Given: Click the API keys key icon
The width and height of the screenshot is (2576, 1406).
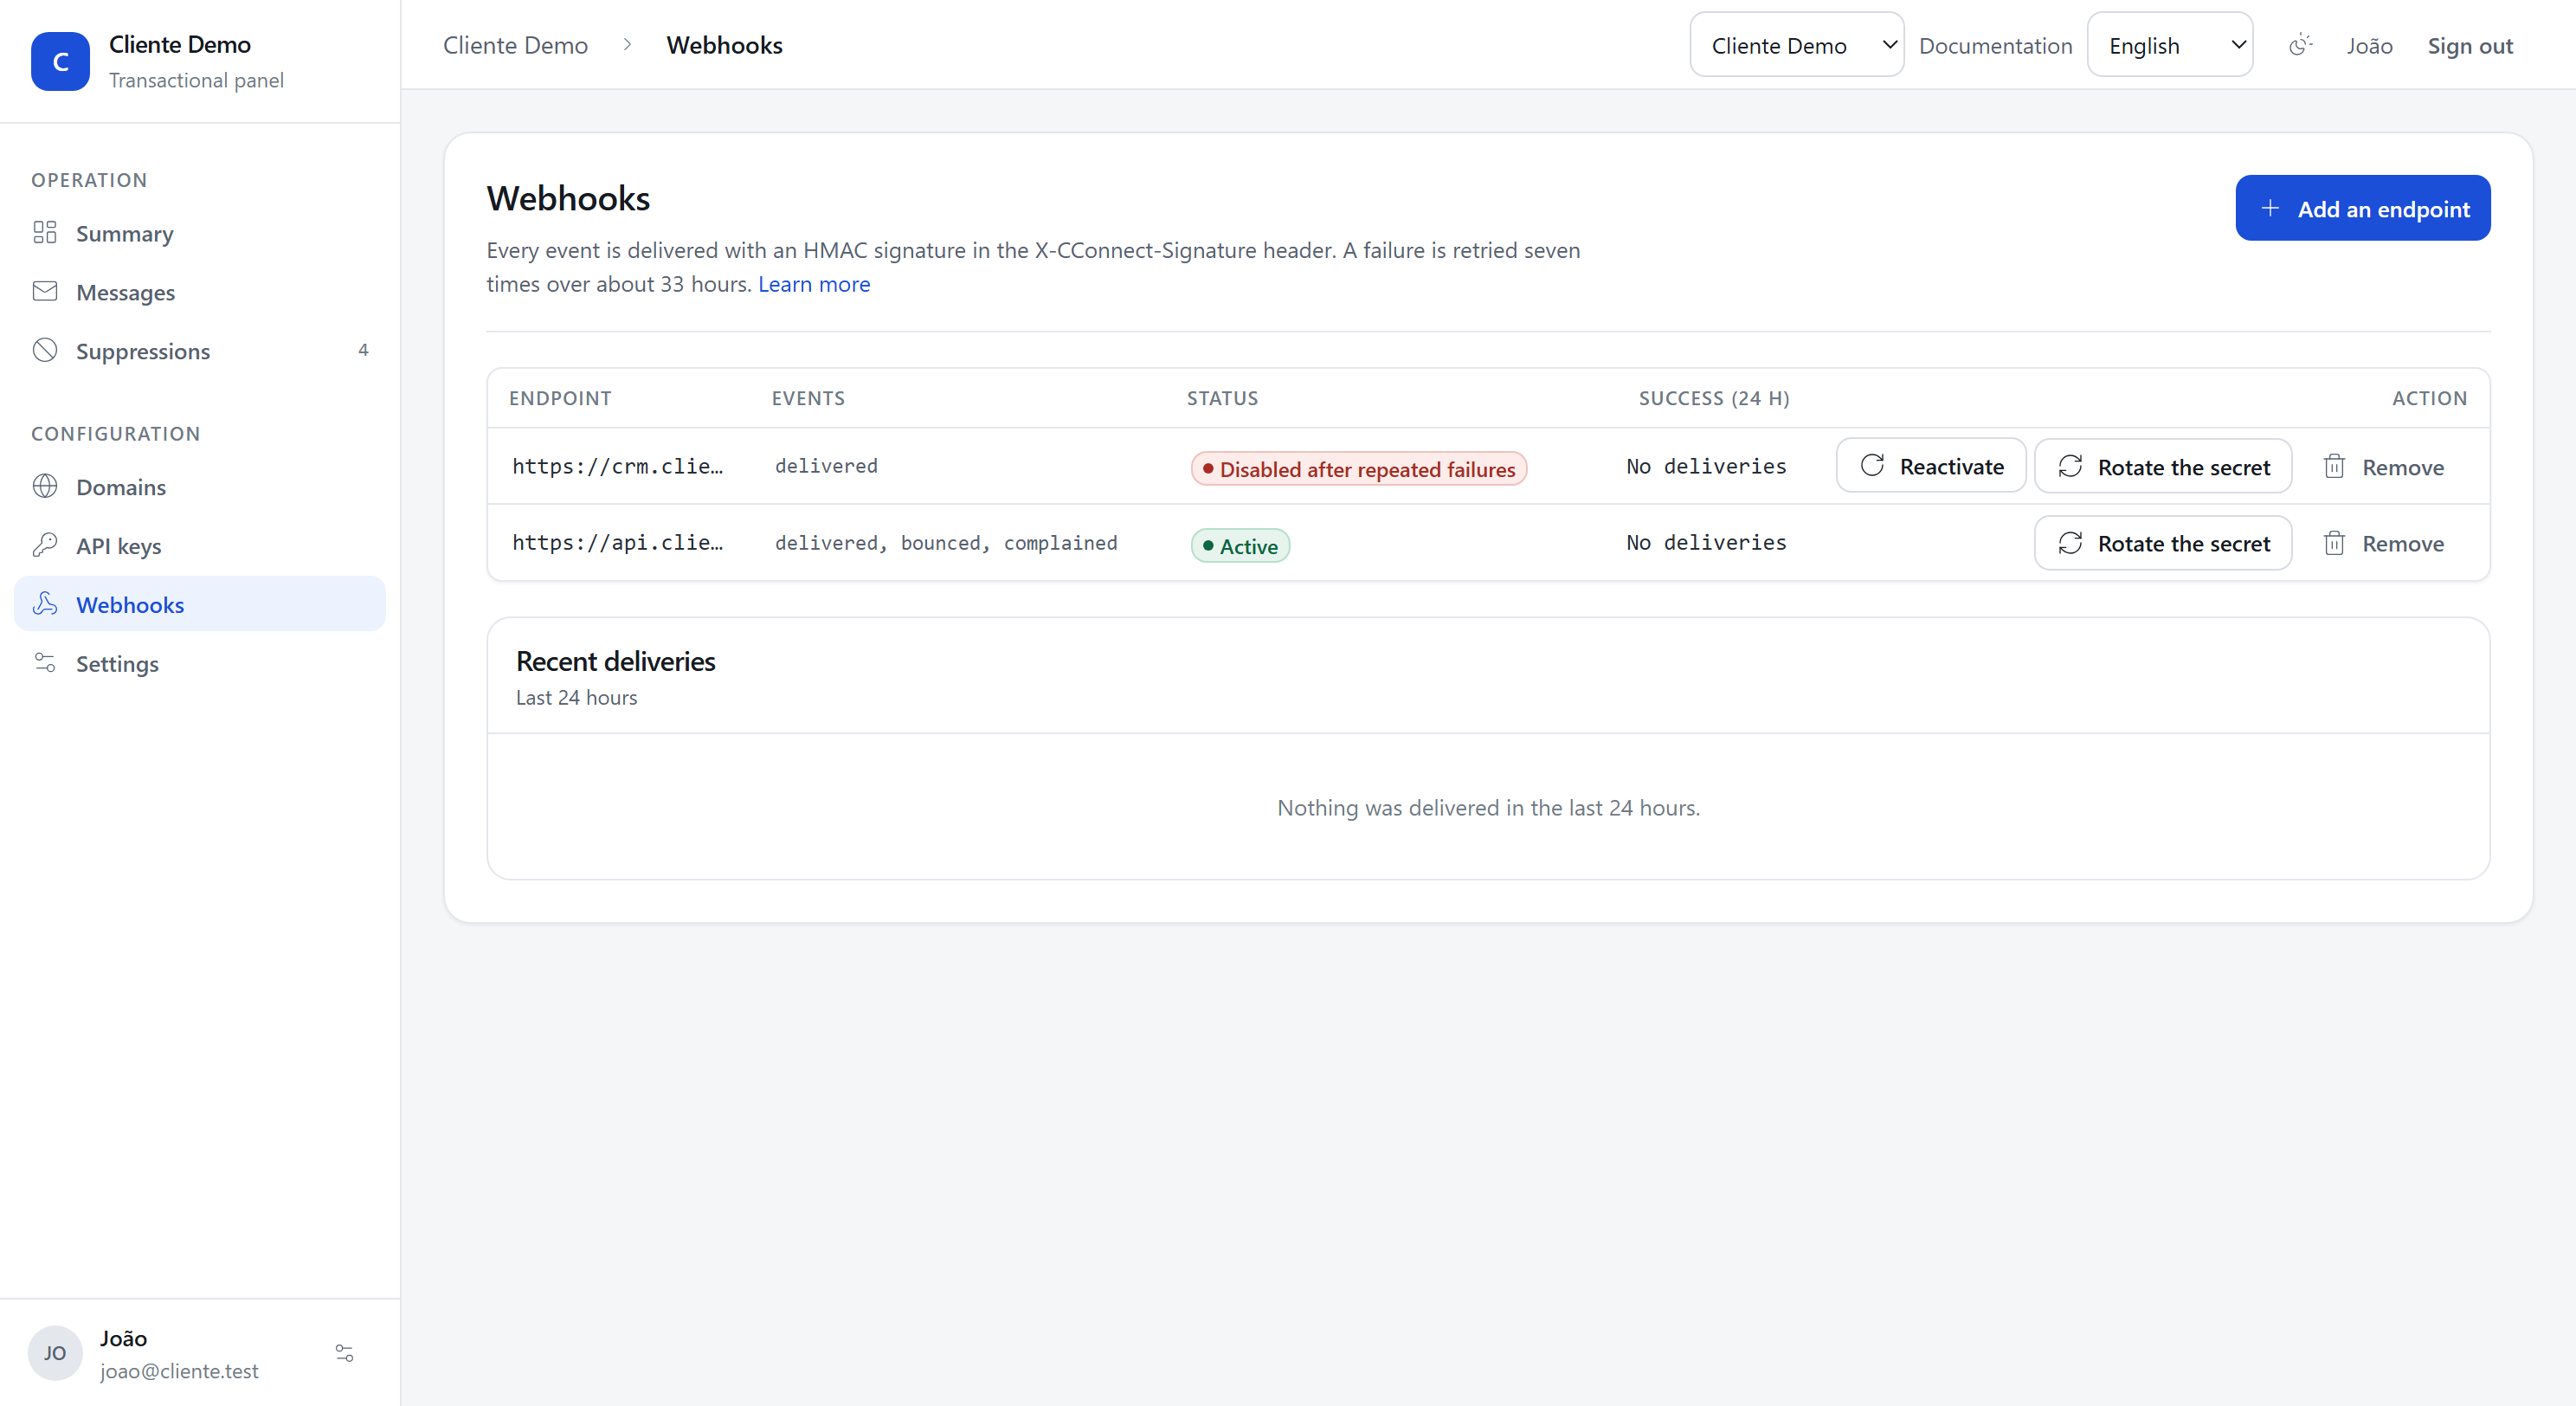Looking at the screenshot, I should pyautogui.click(x=45, y=545).
